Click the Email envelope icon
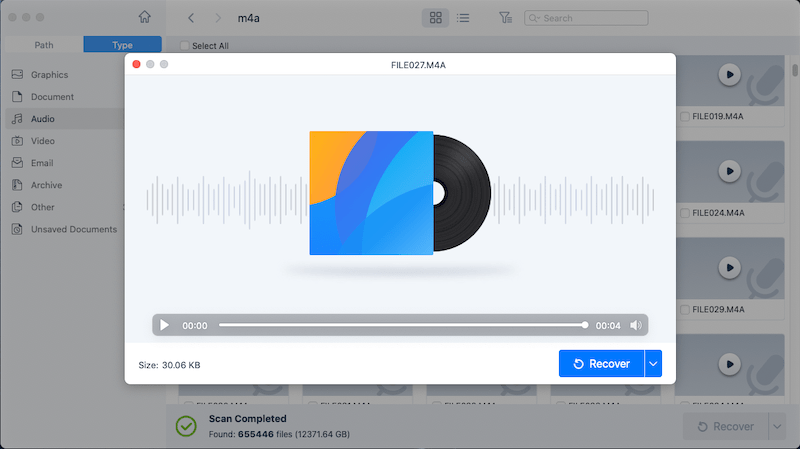The image size is (800, 449). [x=17, y=163]
